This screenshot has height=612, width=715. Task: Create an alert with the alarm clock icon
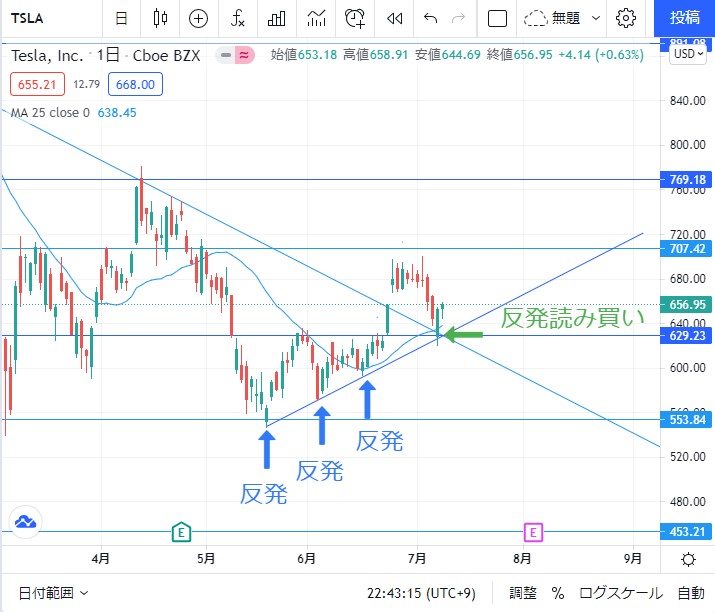point(354,18)
